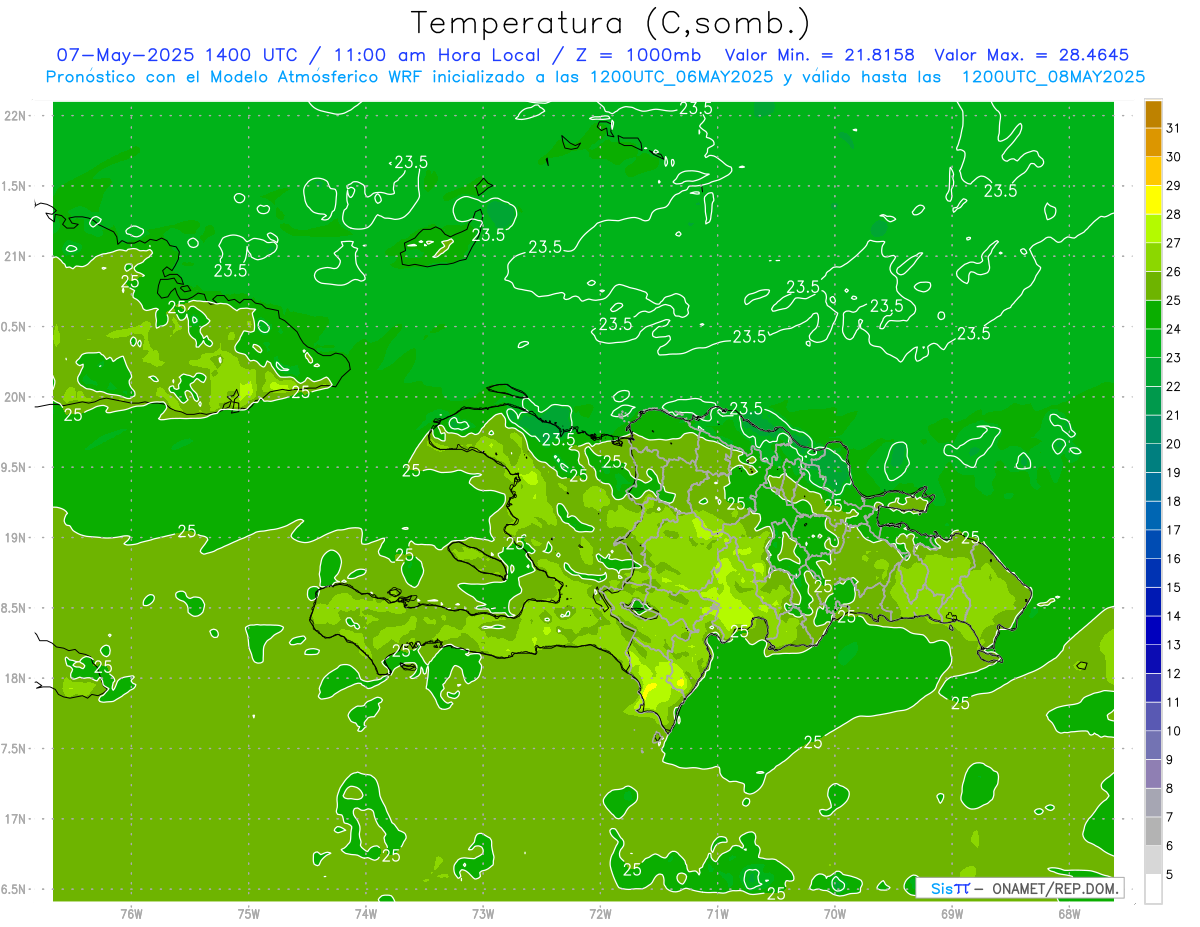Click the longitude label '71W'

(x=717, y=913)
